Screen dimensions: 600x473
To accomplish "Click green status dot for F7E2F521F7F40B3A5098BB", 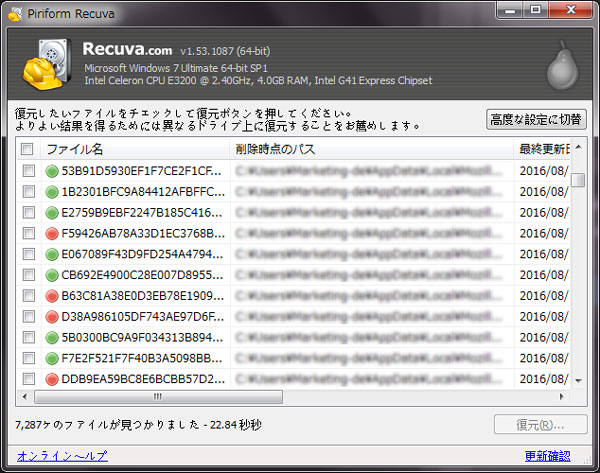I will coord(52,359).
